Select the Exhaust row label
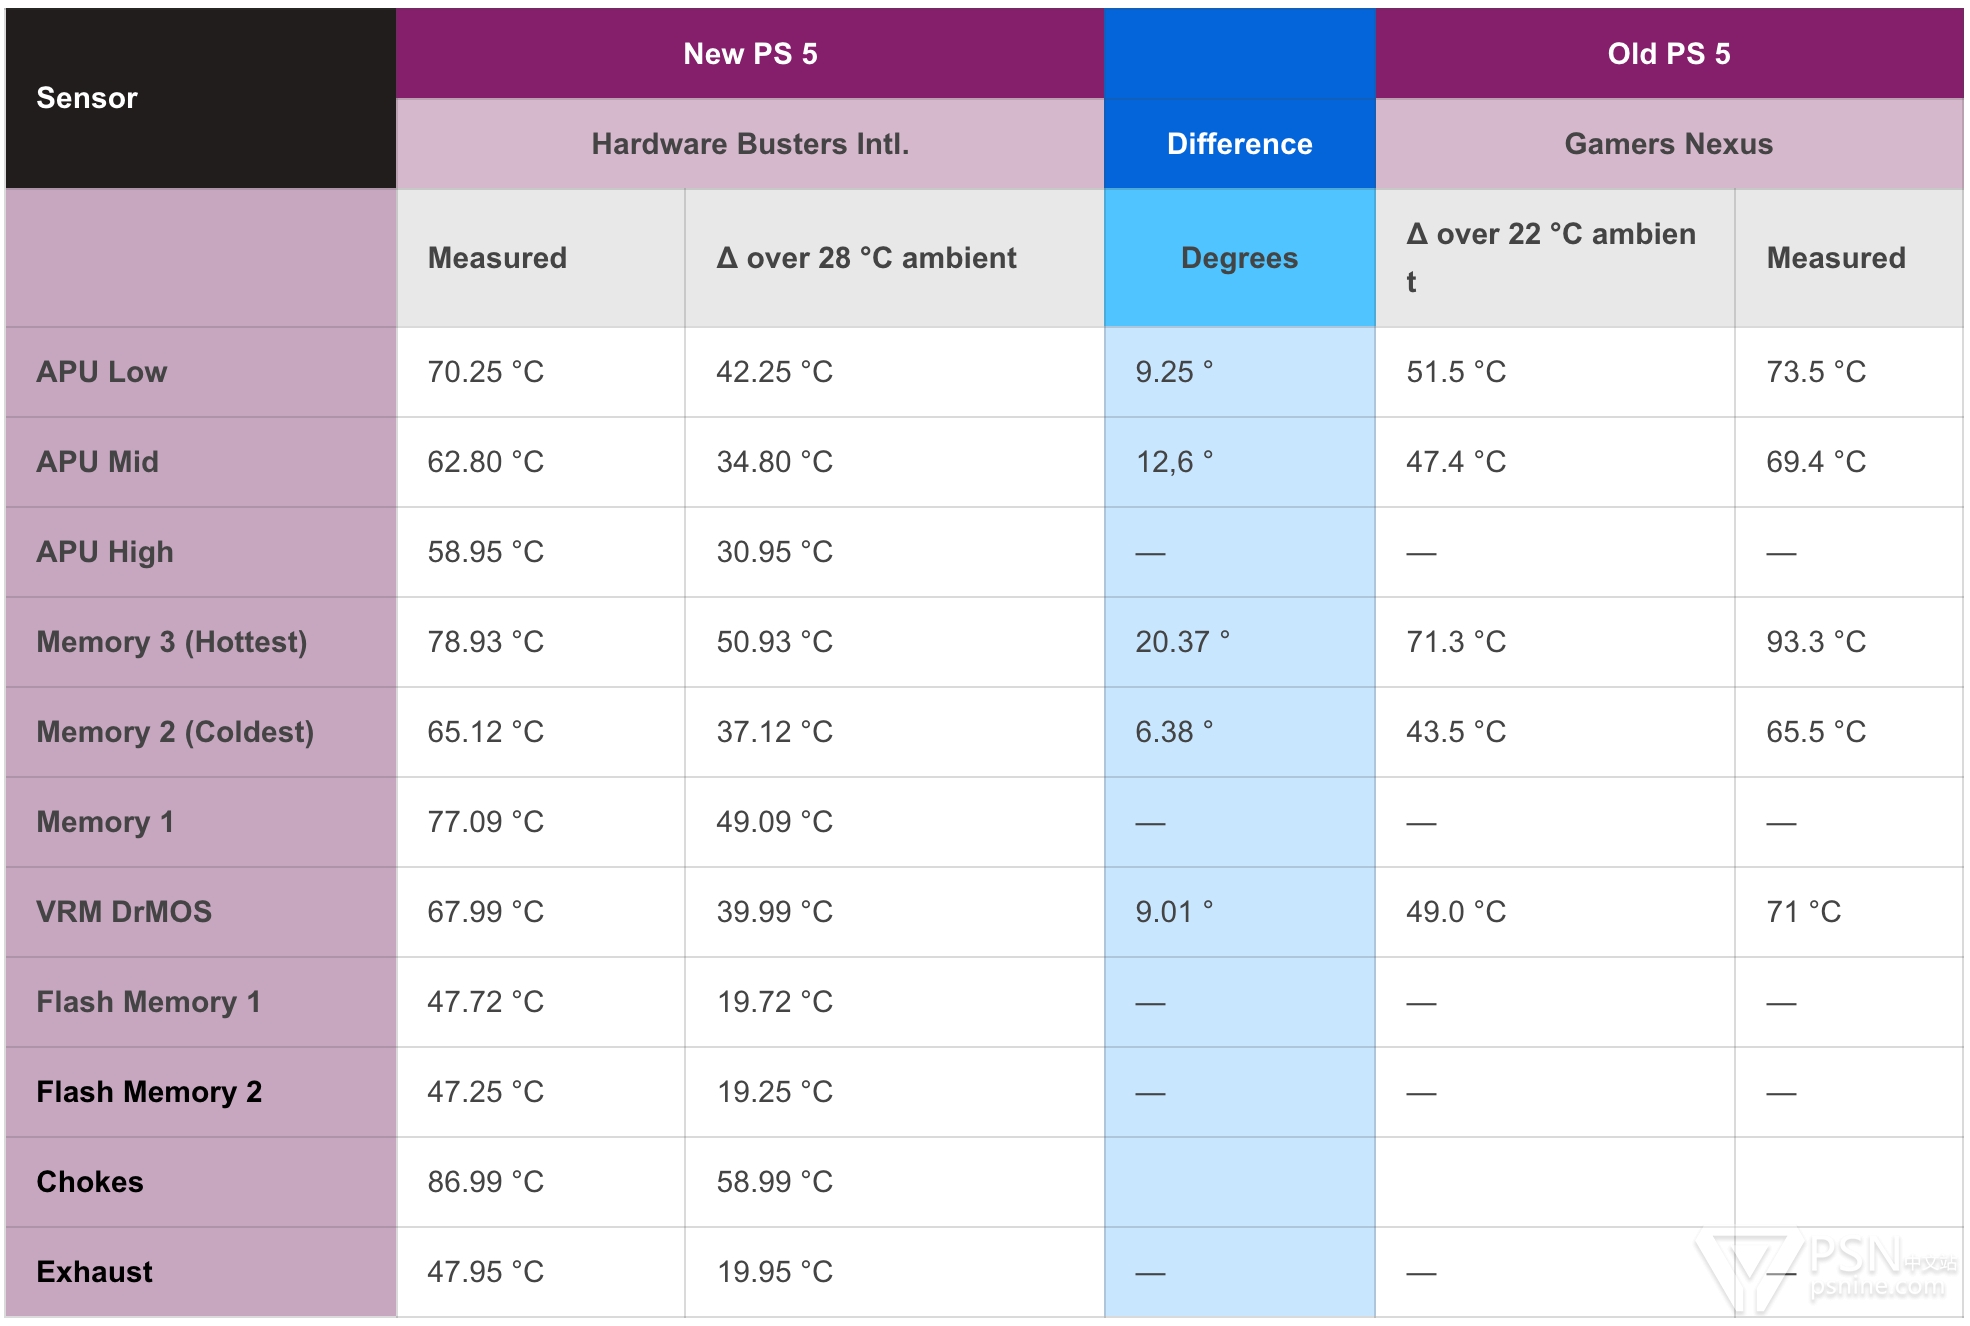Image resolution: width=1970 pixels, height=1326 pixels. [201, 1272]
